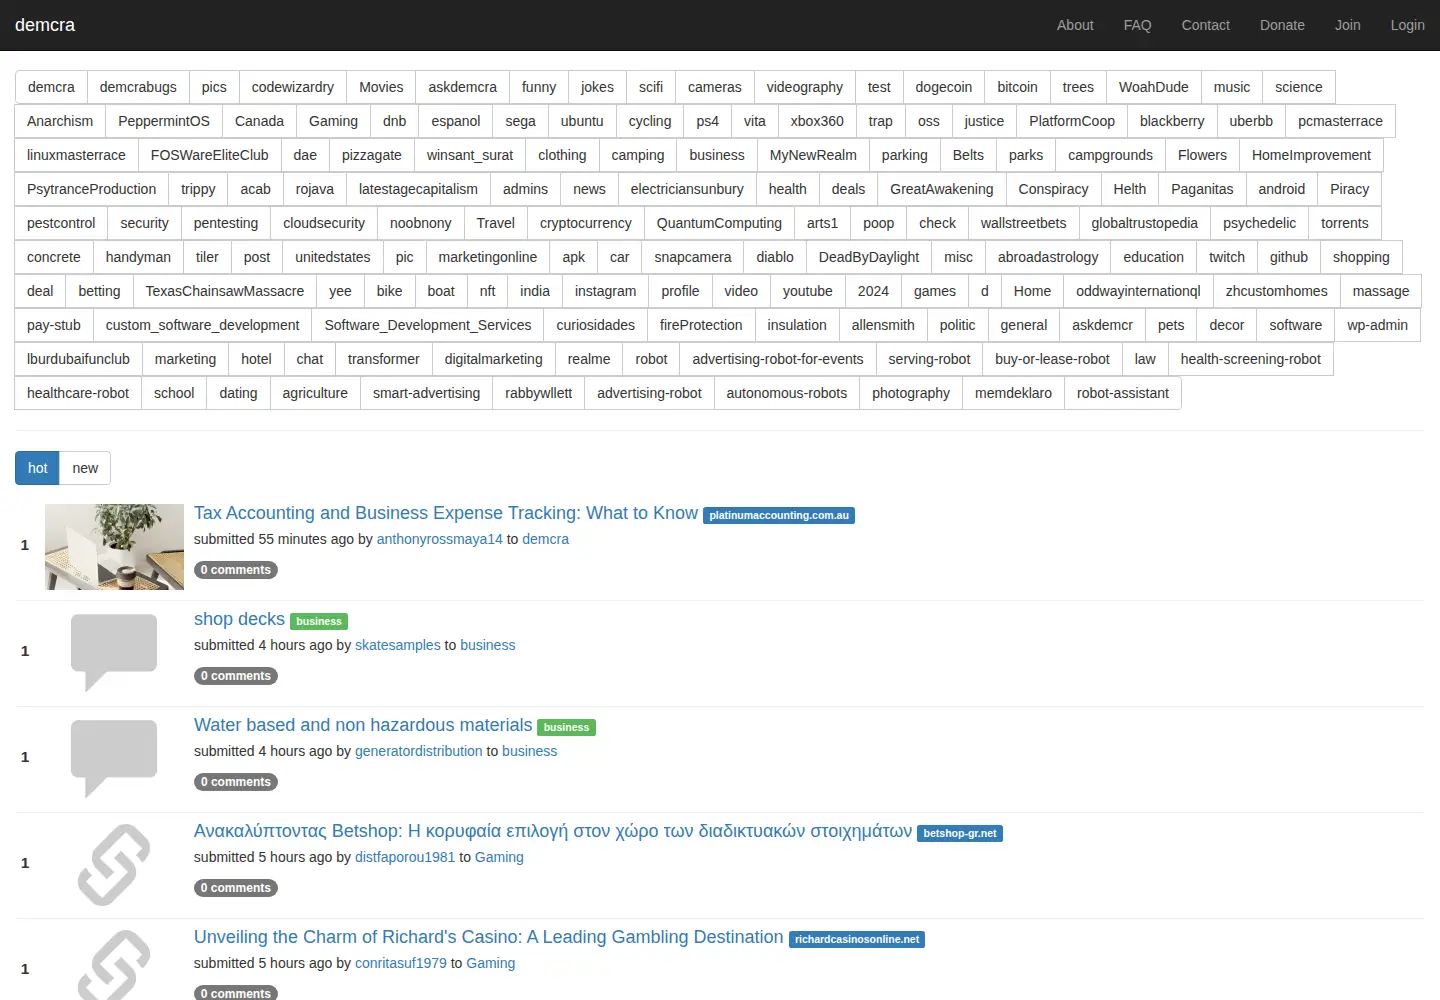Visit user conritasuf1979's profile

(401, 963)
